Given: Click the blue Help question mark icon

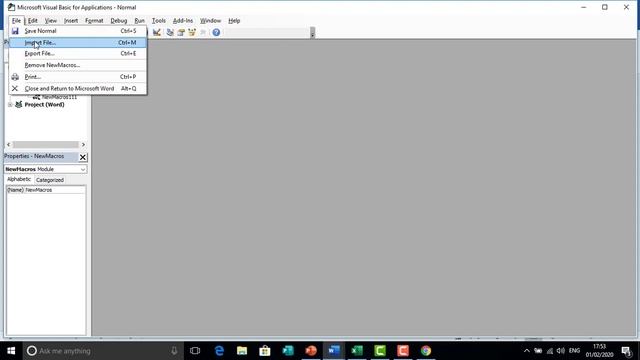Looking at the screenshot, I should (x=216, y=32).
